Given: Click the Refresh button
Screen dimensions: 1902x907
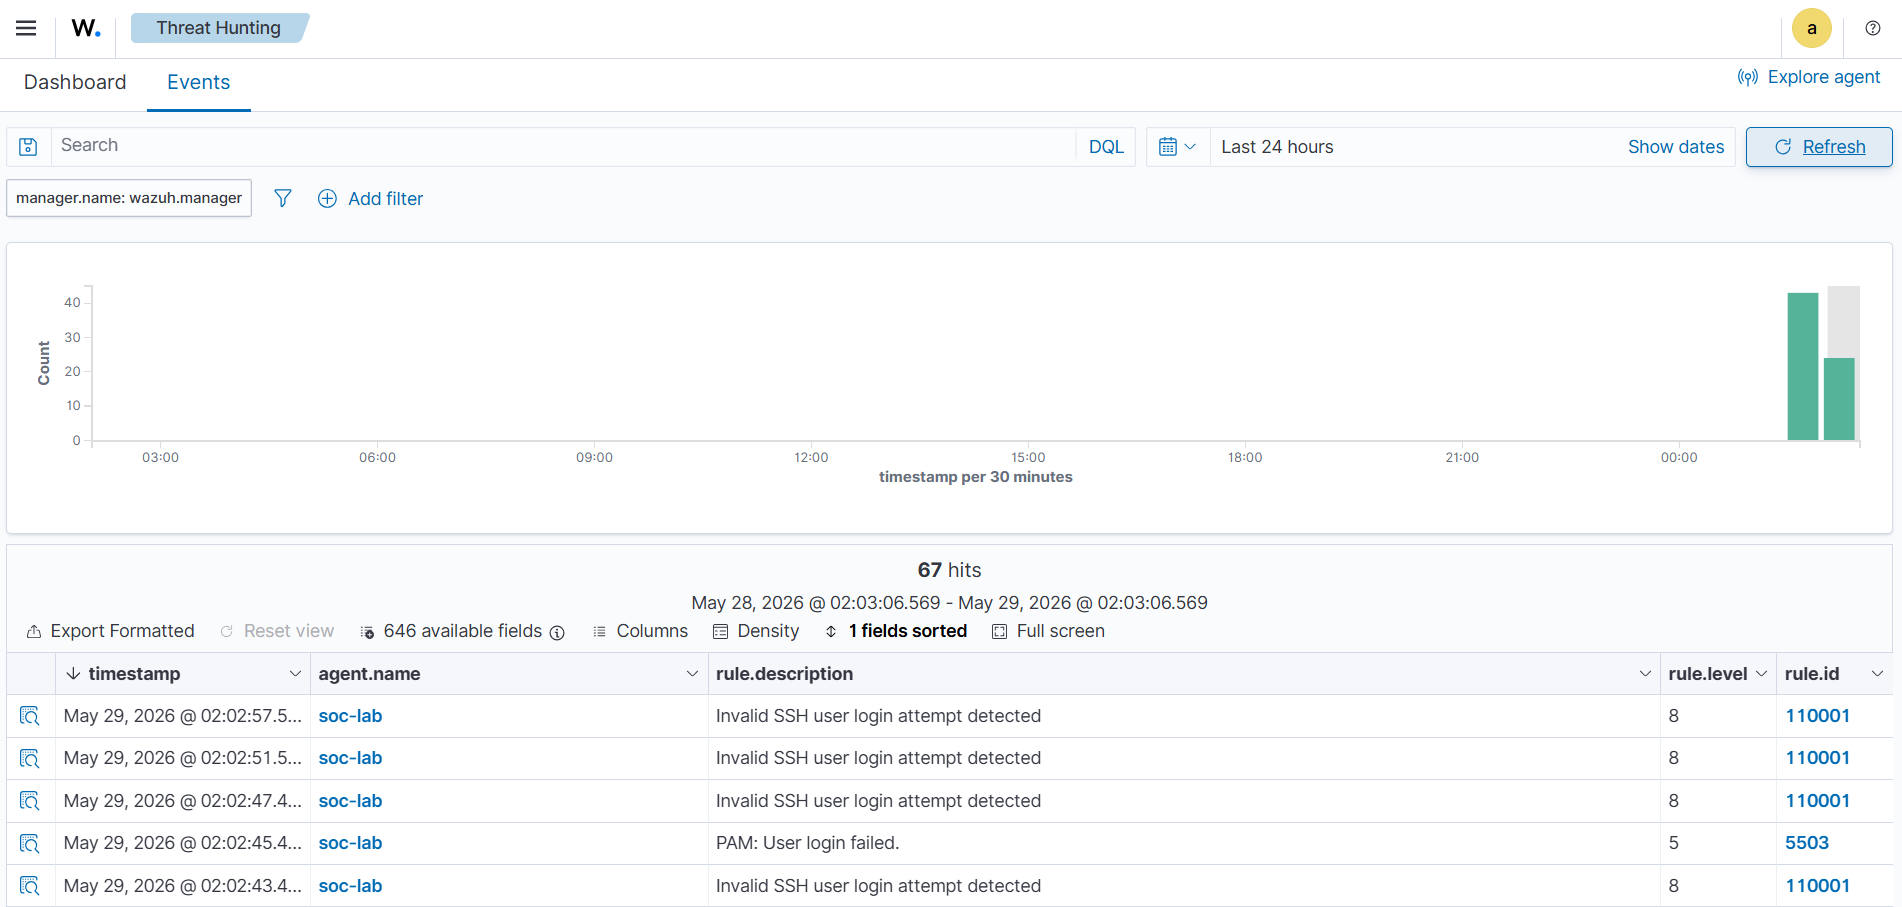Looking at the screenshot, I should click(x=1819, y=147).
